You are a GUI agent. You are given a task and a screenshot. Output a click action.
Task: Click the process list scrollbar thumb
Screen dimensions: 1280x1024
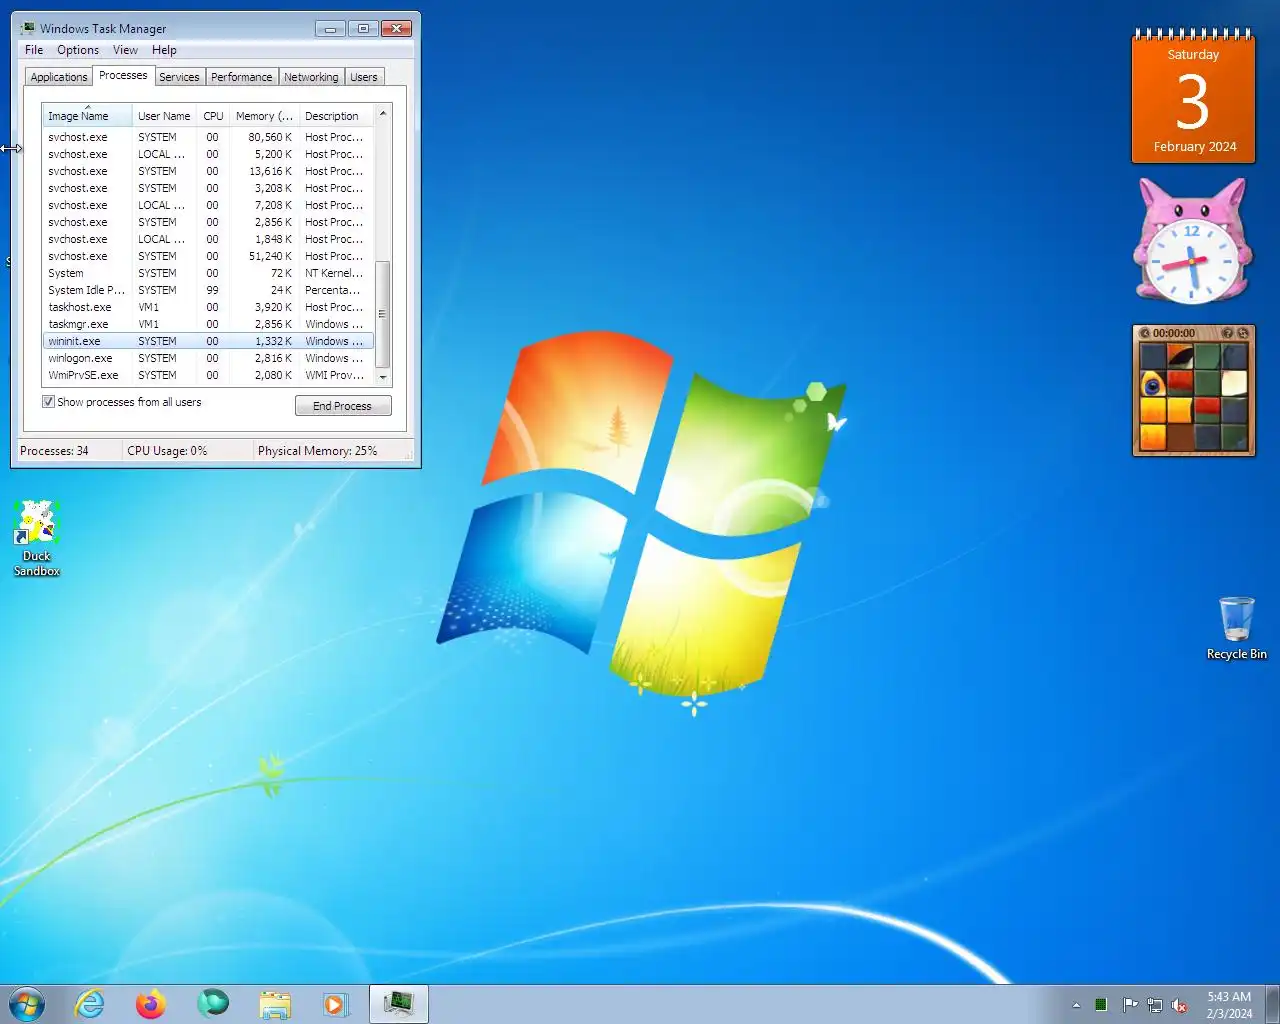[x=383, y=314]
